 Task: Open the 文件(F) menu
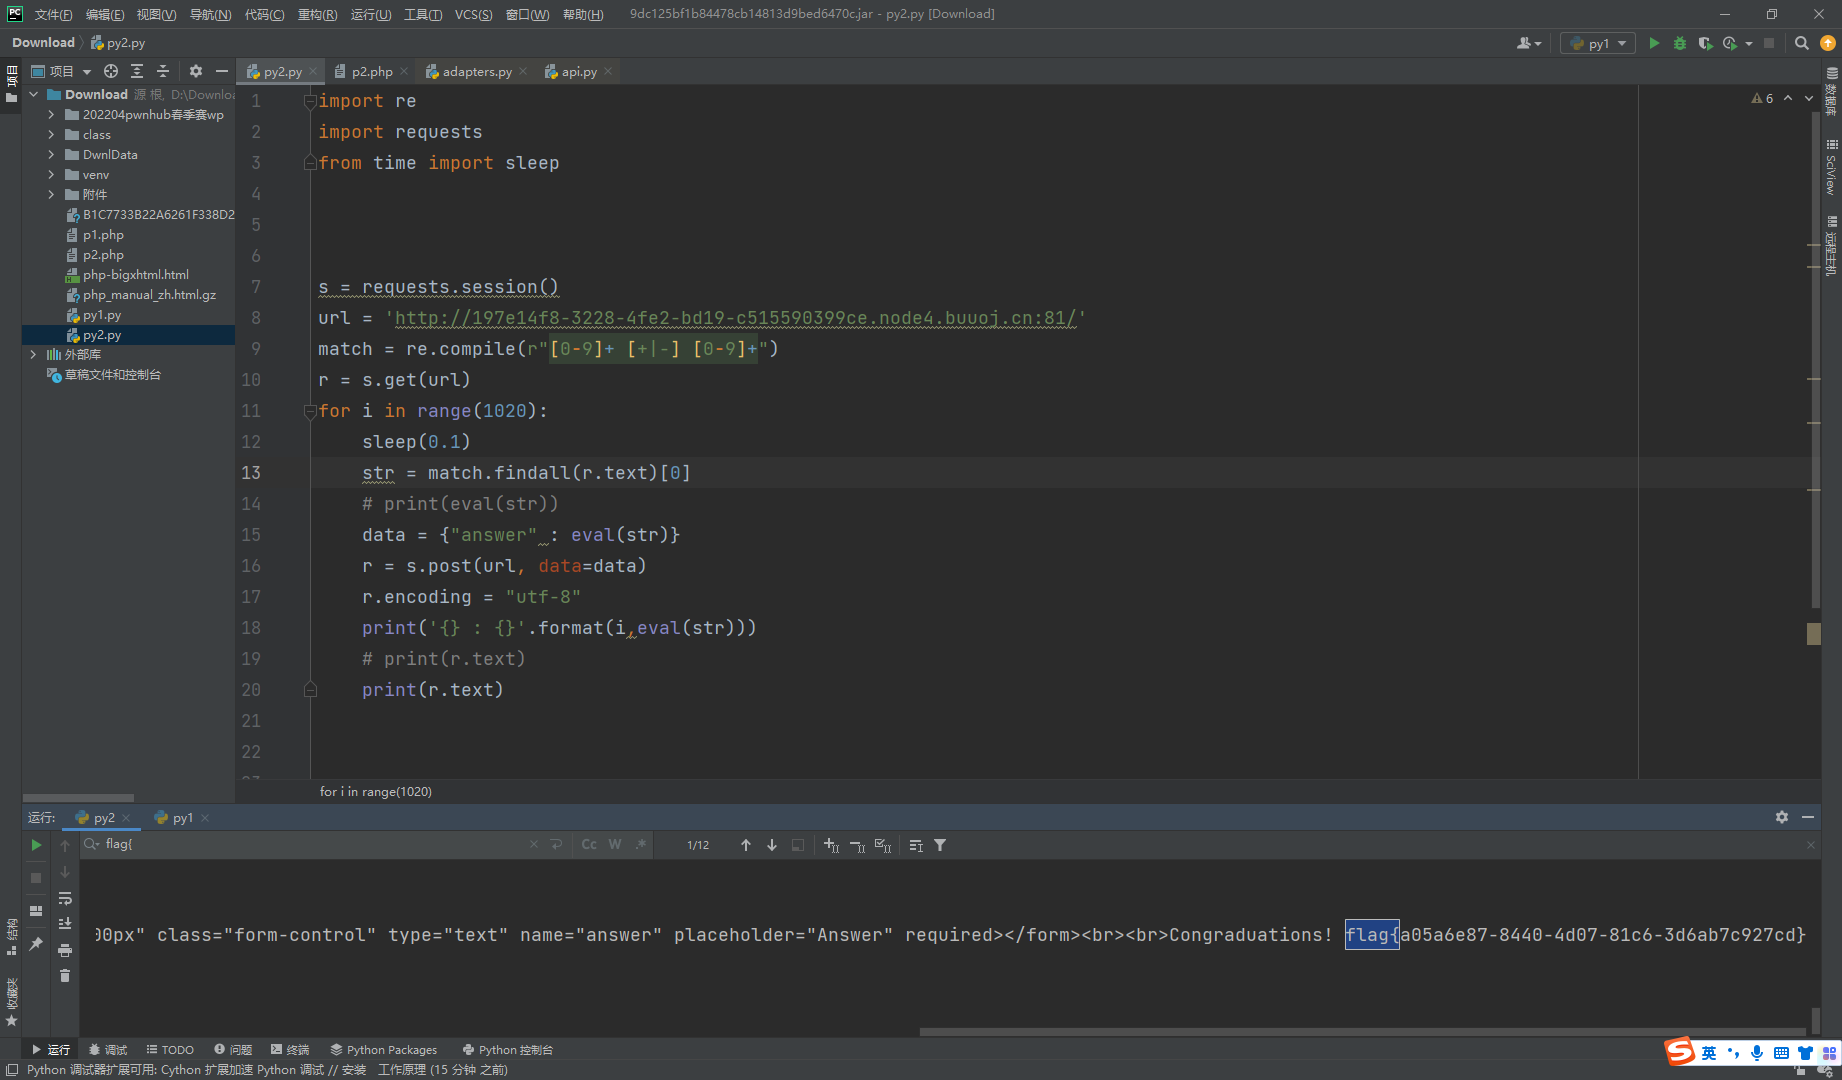coord(53,14)
